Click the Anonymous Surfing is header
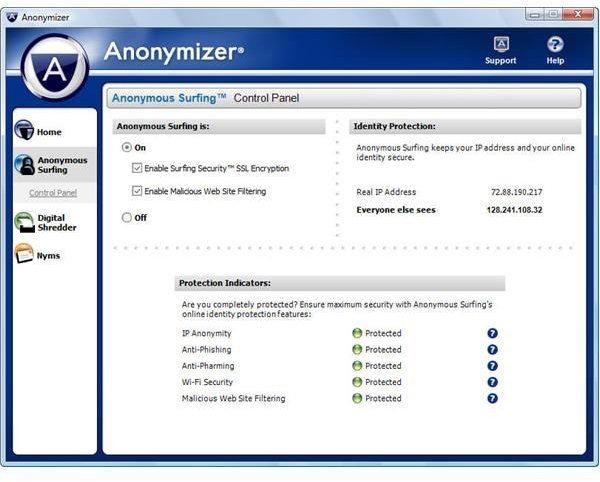Screen dimensions: 600x482 pos(219,126)
